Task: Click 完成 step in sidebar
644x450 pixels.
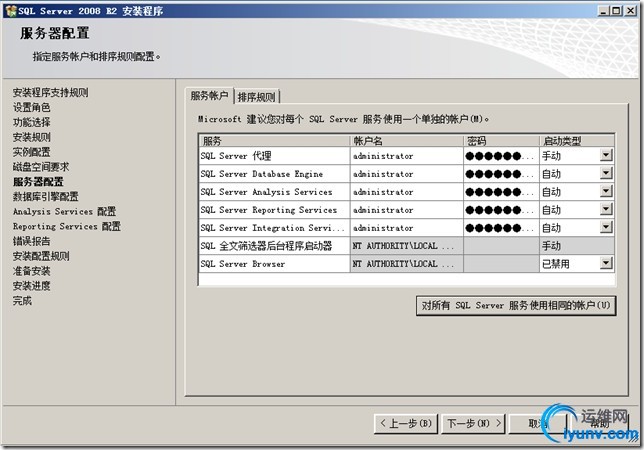Action: point(22,301)
